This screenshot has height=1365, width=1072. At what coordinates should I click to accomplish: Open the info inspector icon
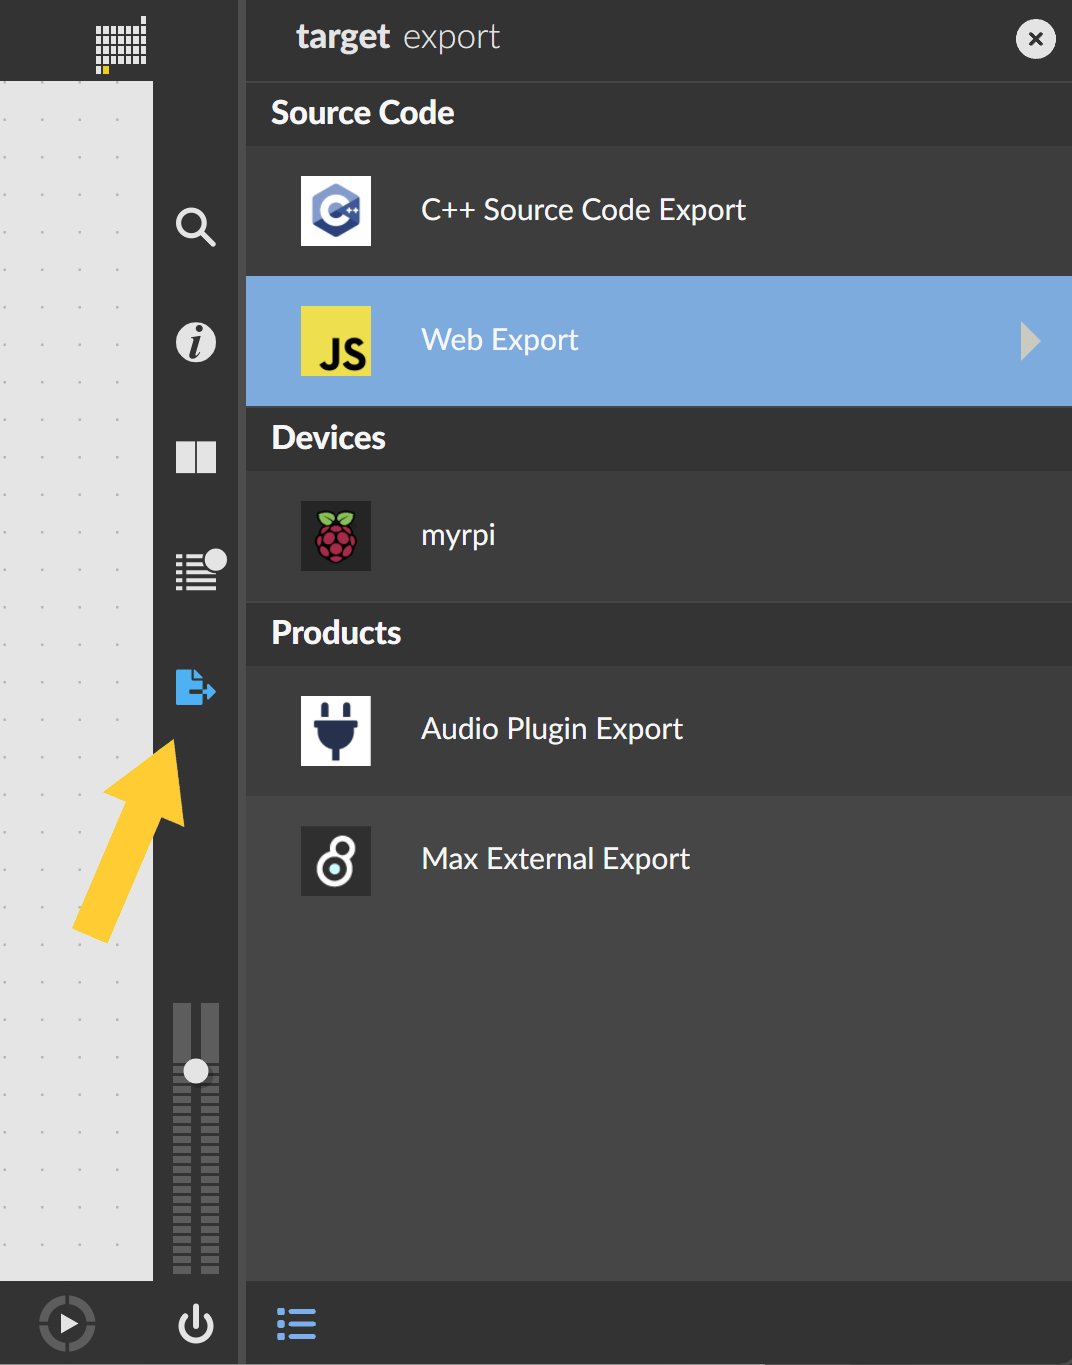(195, 342)
